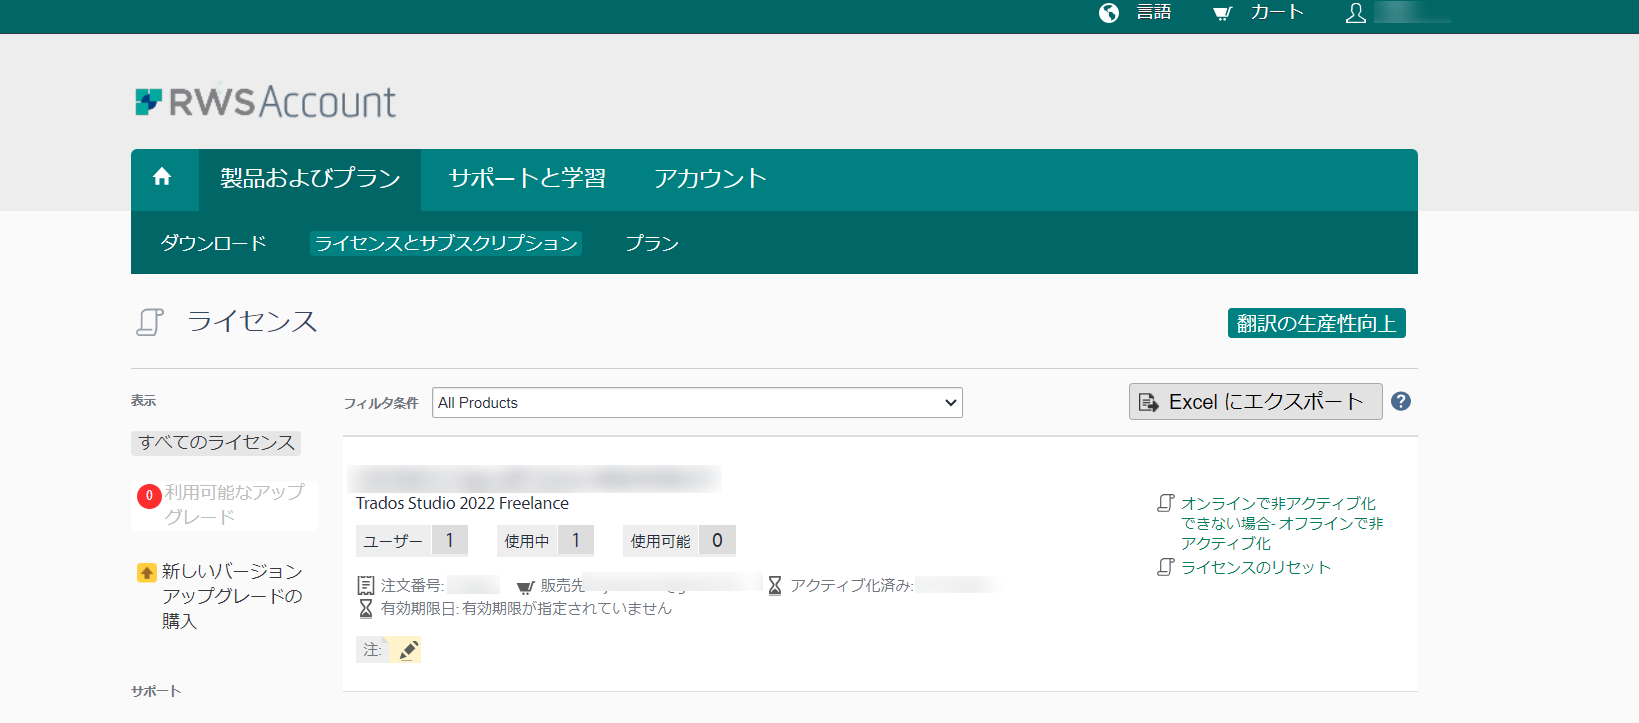Switch to the ダウンロード subtab

pyautogui.click(x=213, y=243)
